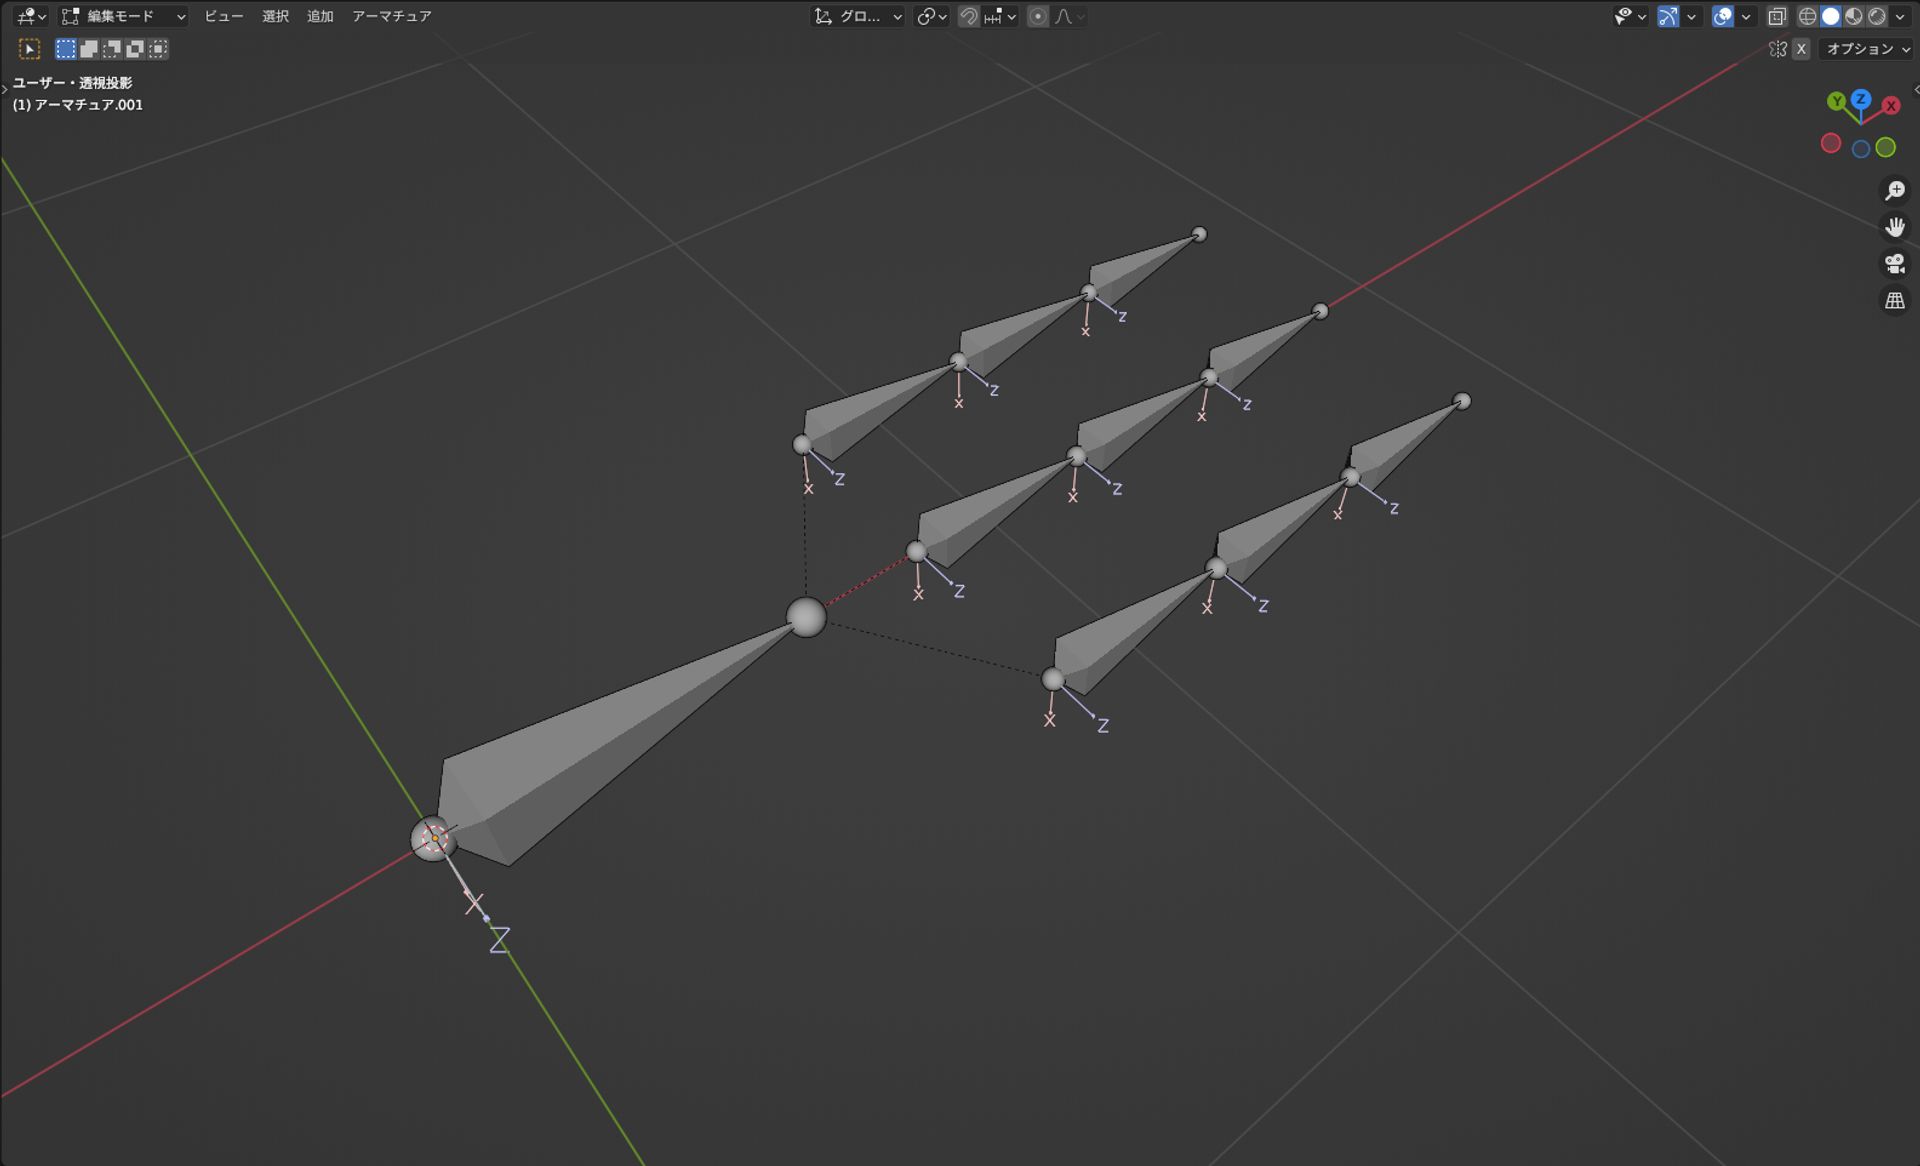
Task: Toggle the snapping magnet
Action: [967, 16]
